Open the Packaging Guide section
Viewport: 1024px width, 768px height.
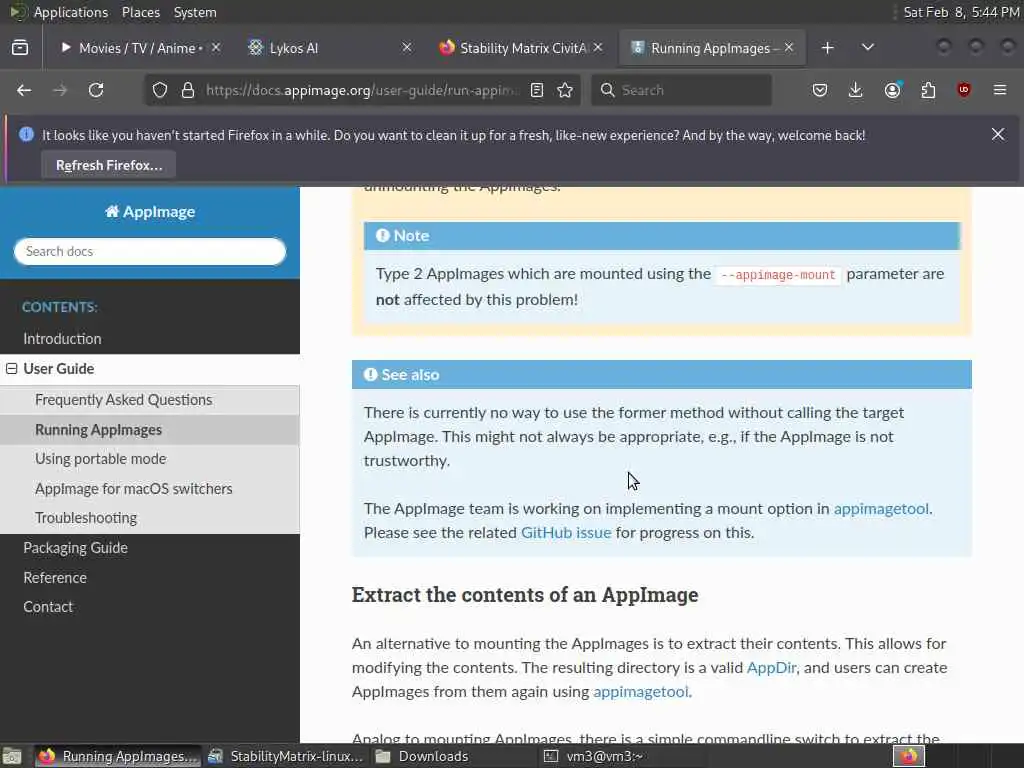pos(75,548)
